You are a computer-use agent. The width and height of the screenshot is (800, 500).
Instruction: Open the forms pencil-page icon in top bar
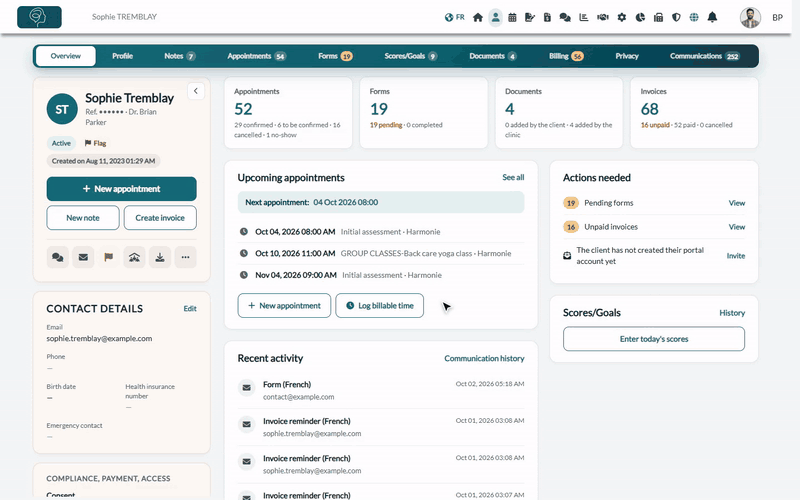530,17
